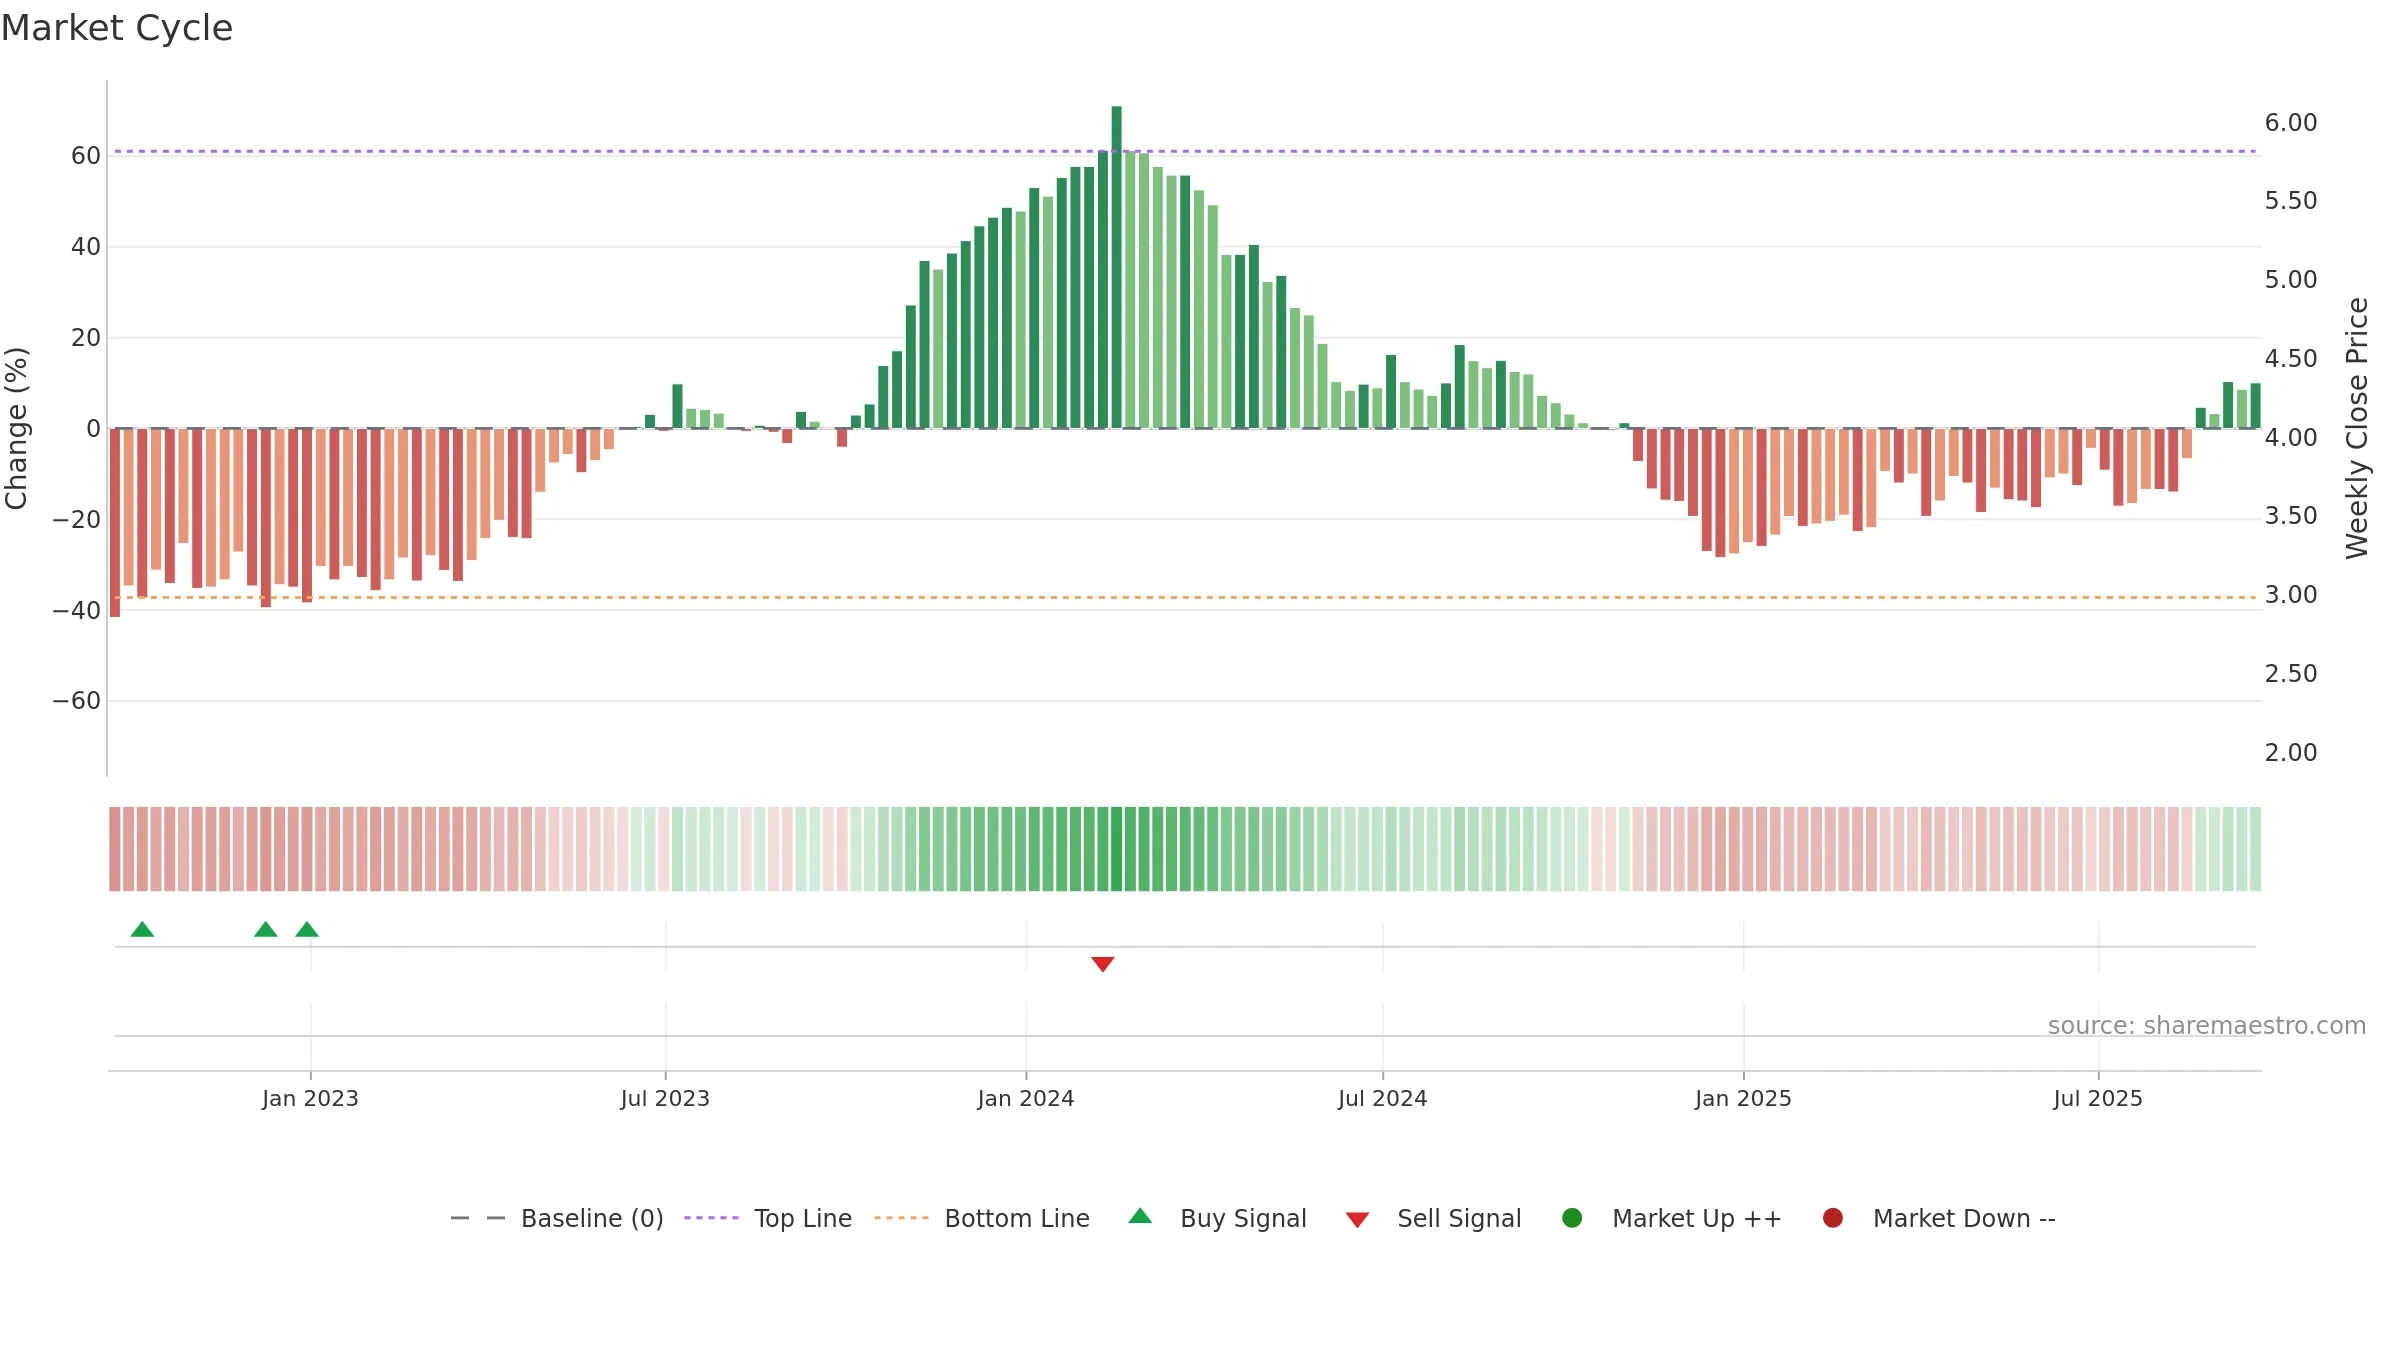This screenshot has width=2400, height=1350.
Task: Click the Jan 2025 axis label
Action: click(x=1743, y=1099)
